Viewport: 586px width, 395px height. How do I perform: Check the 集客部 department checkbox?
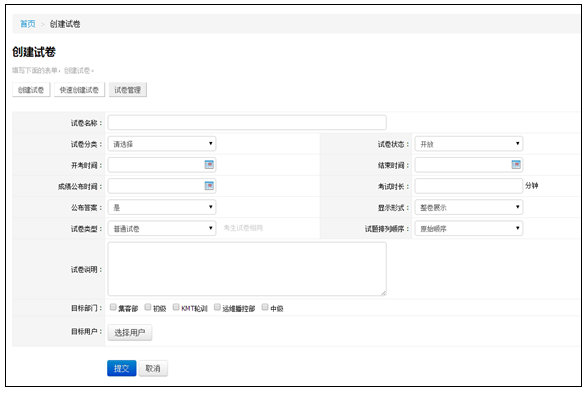click(113, 307)
